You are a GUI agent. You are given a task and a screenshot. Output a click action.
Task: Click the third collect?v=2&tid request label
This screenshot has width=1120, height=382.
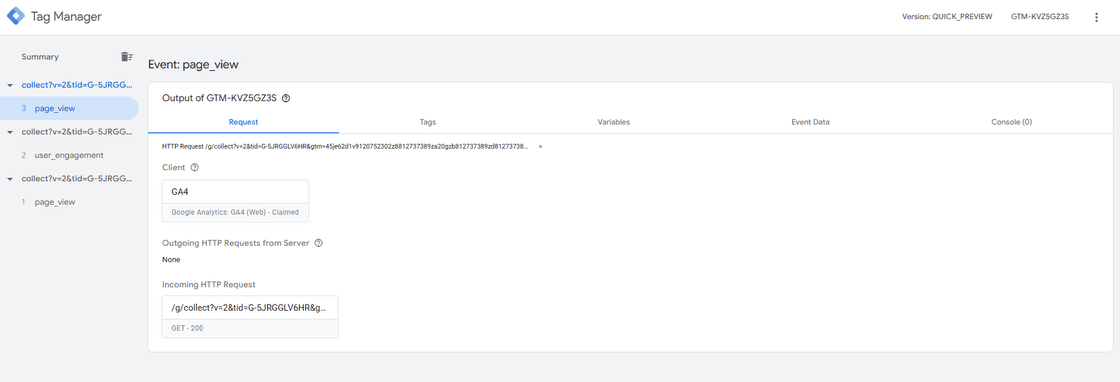point(77,179)
